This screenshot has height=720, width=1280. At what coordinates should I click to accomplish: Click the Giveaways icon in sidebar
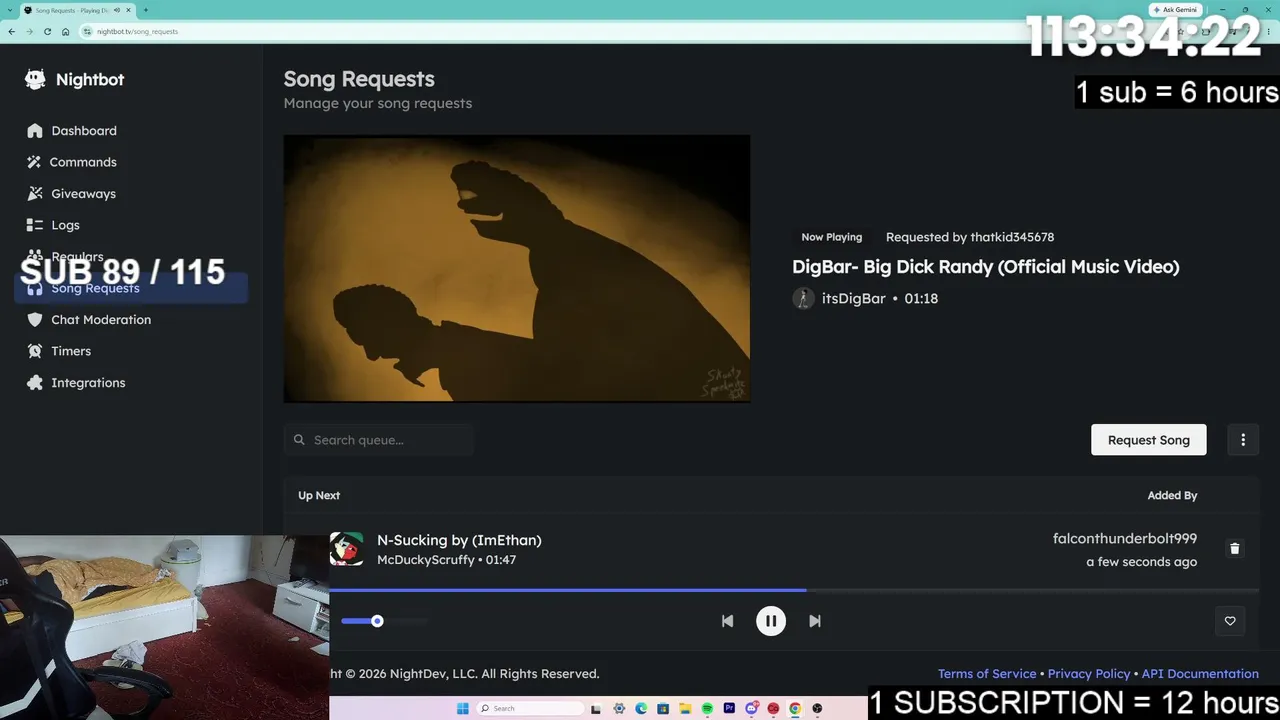[x=35, y=194]
